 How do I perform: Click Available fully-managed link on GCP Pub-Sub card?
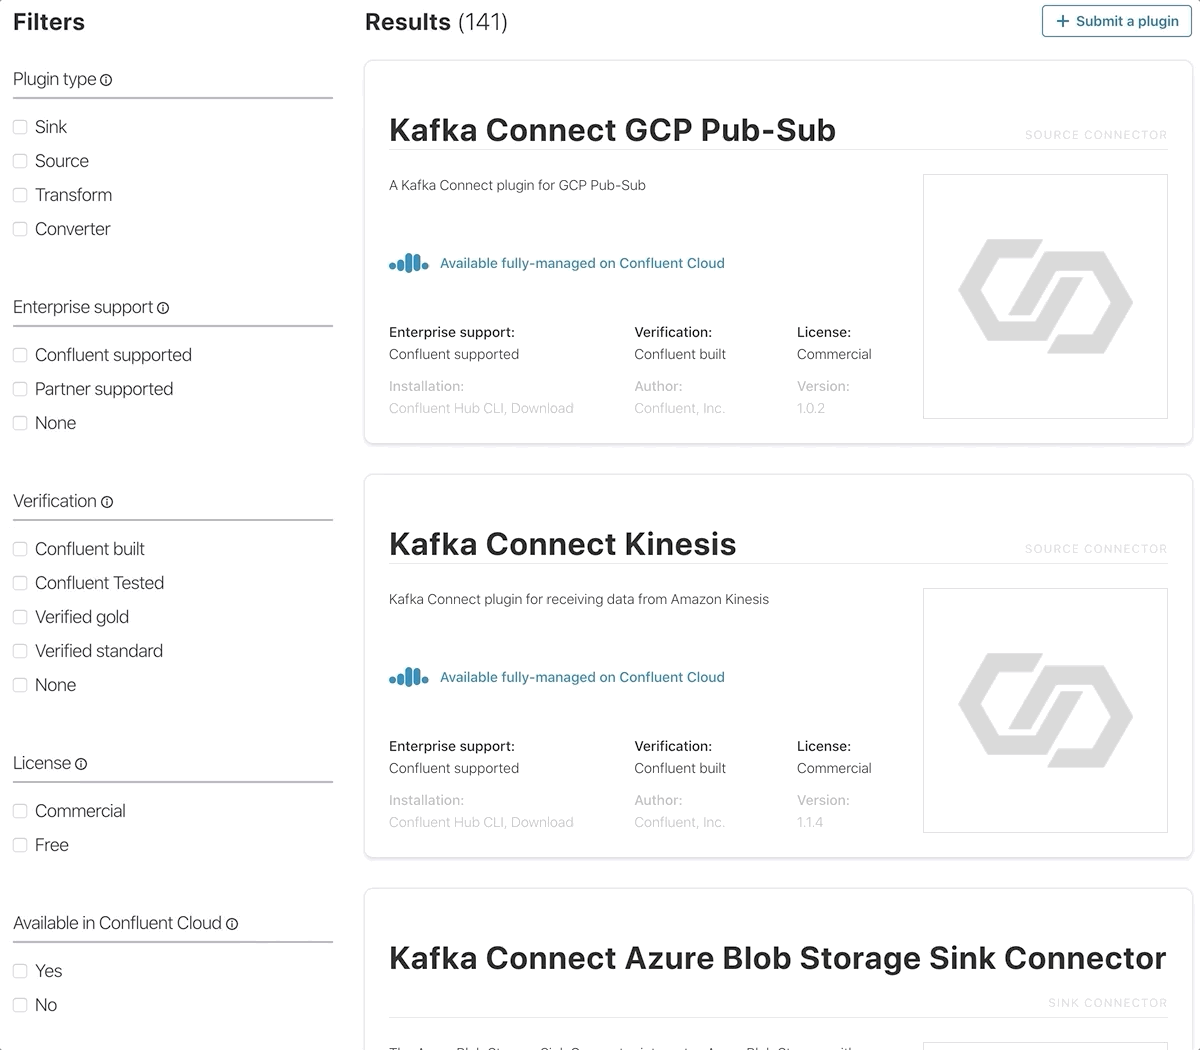pyautogui.click(x=582, y=263)
